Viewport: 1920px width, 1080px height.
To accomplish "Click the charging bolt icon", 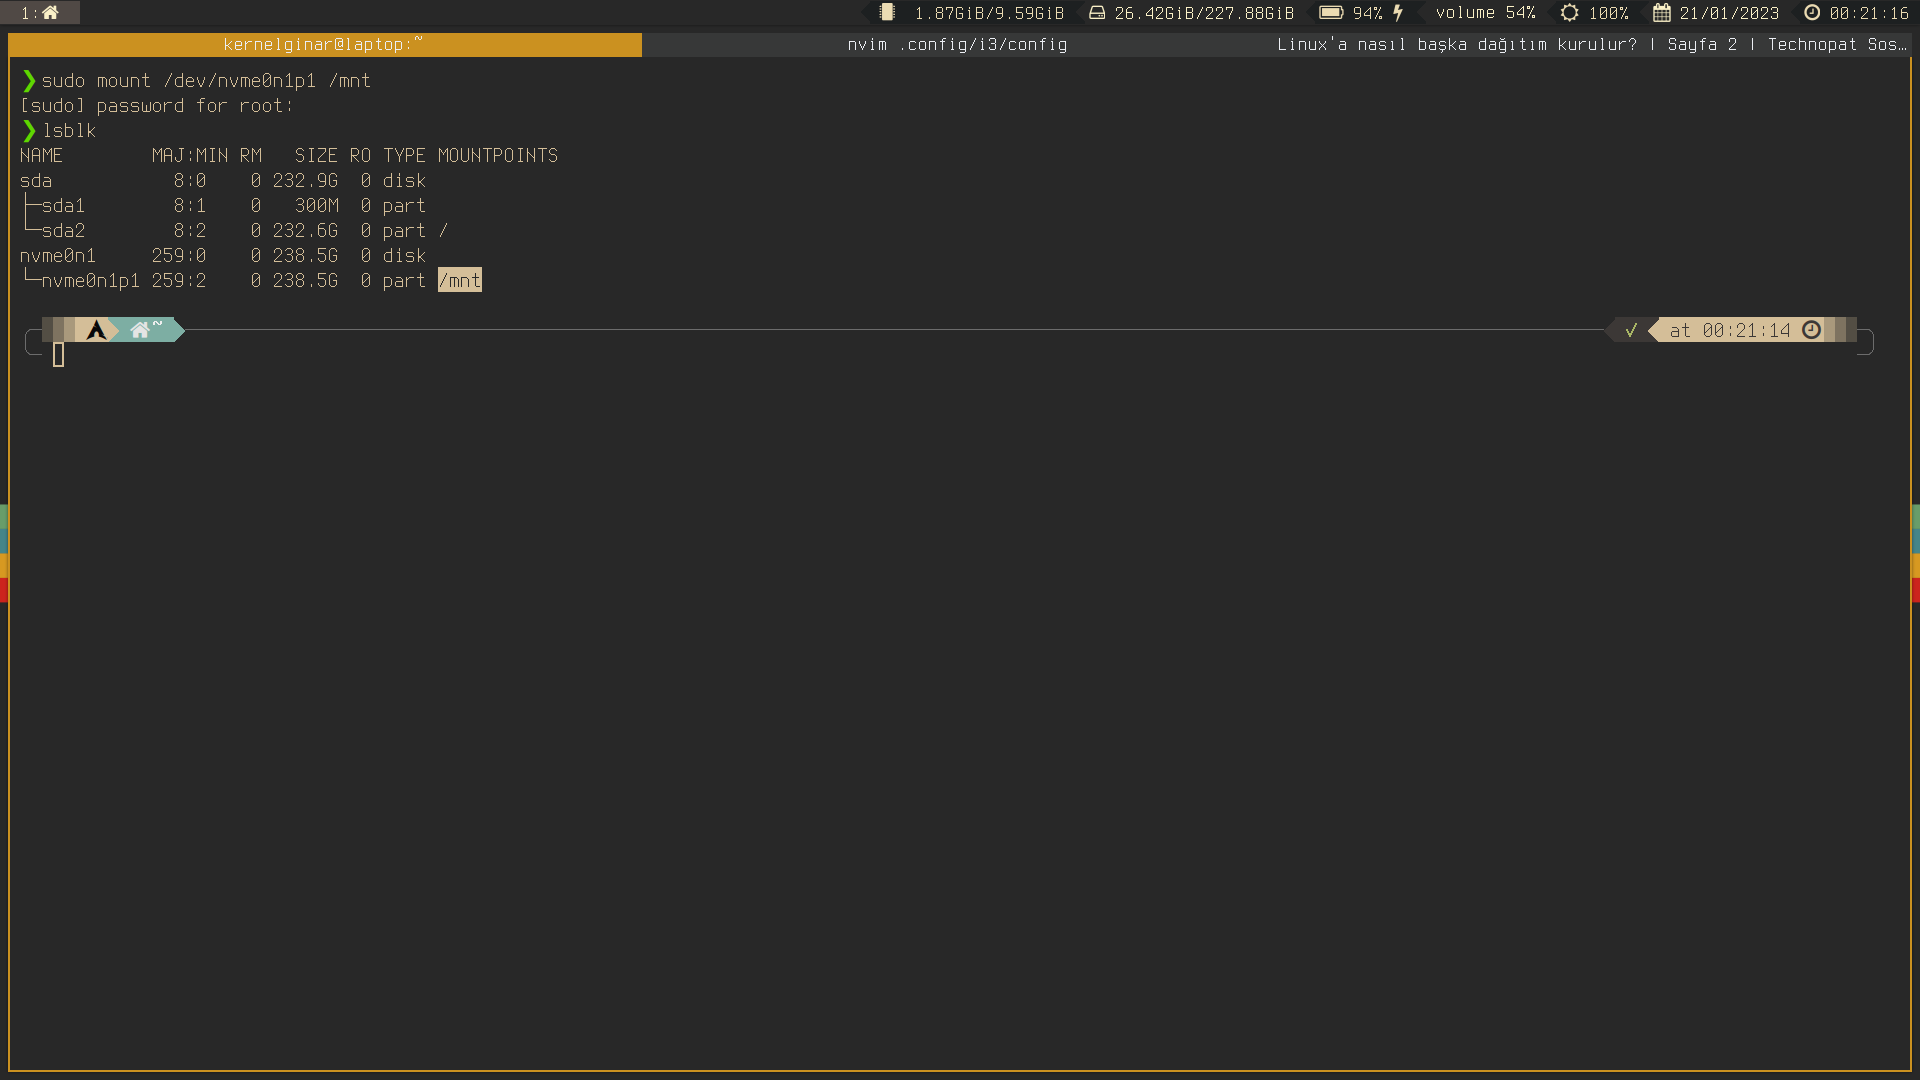I will tap(1398, 13).
